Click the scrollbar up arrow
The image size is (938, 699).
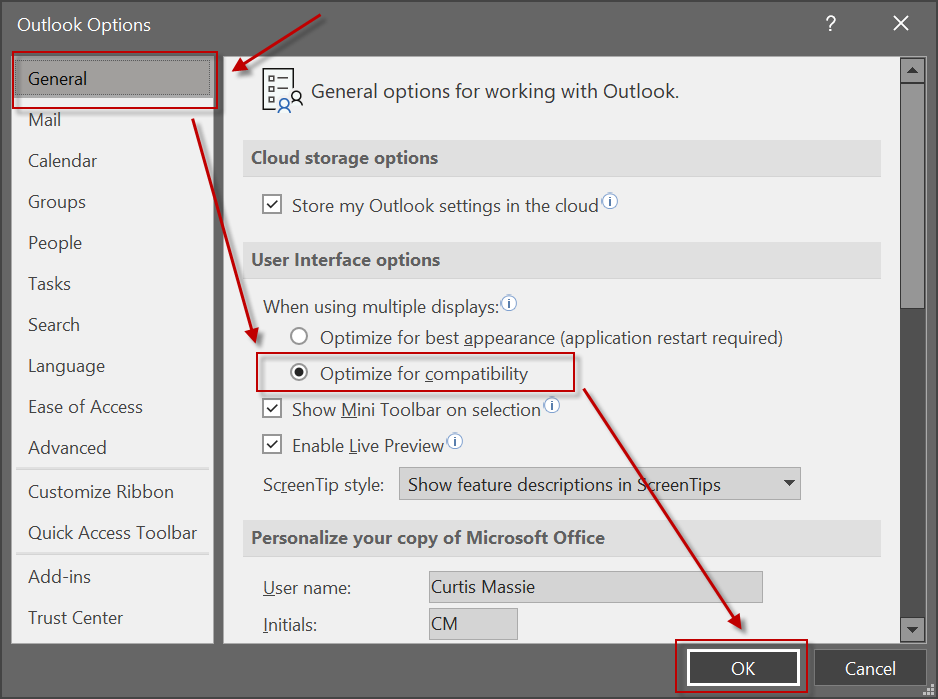coord(912,71)
